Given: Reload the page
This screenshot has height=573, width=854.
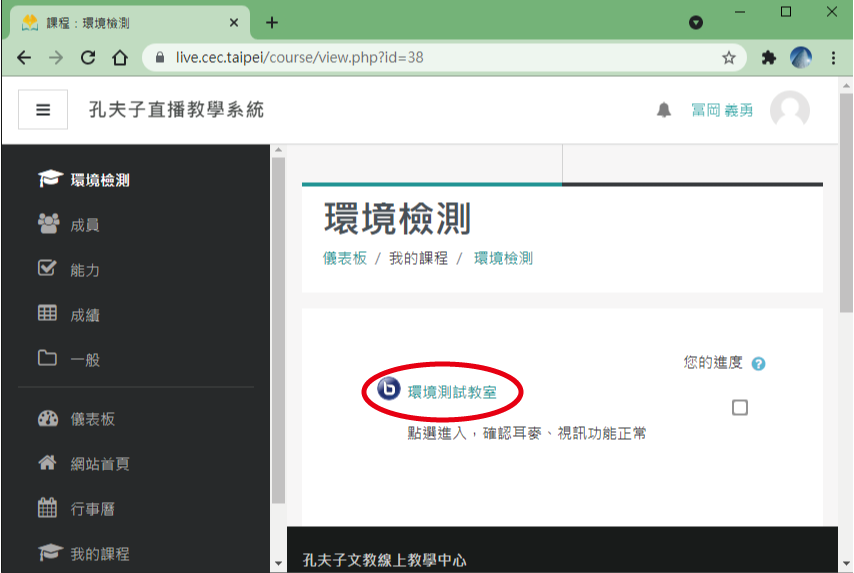Looking at the screenshot, I should click(88, 57).
